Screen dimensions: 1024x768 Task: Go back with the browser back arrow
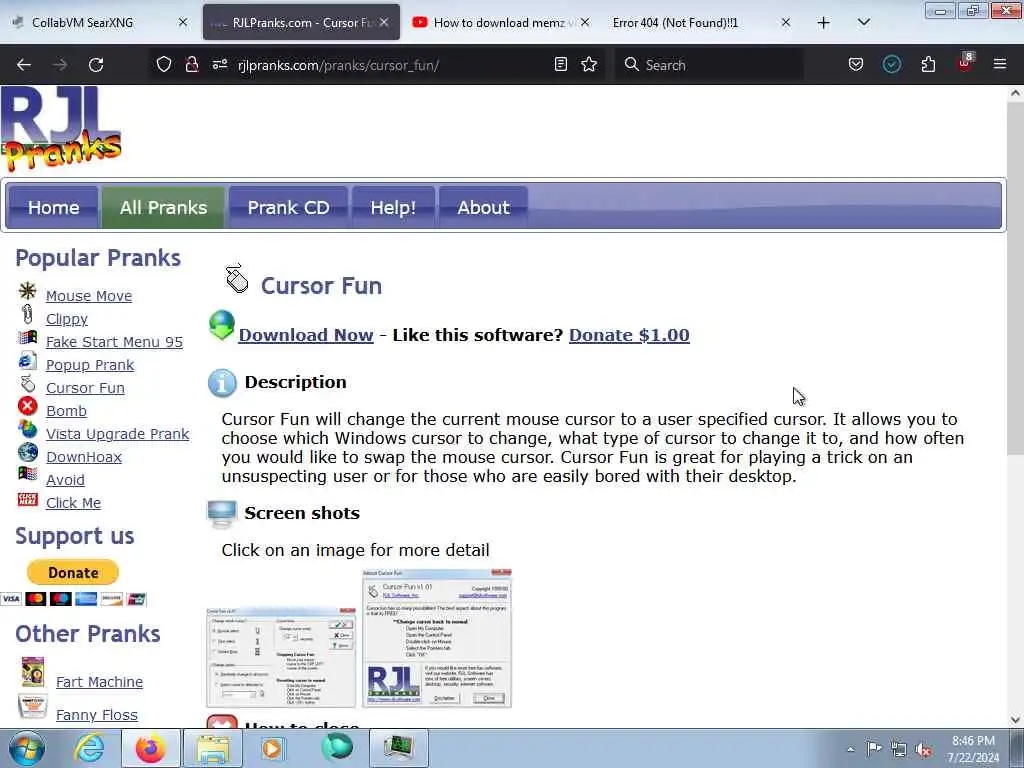(x=24, y=65)
